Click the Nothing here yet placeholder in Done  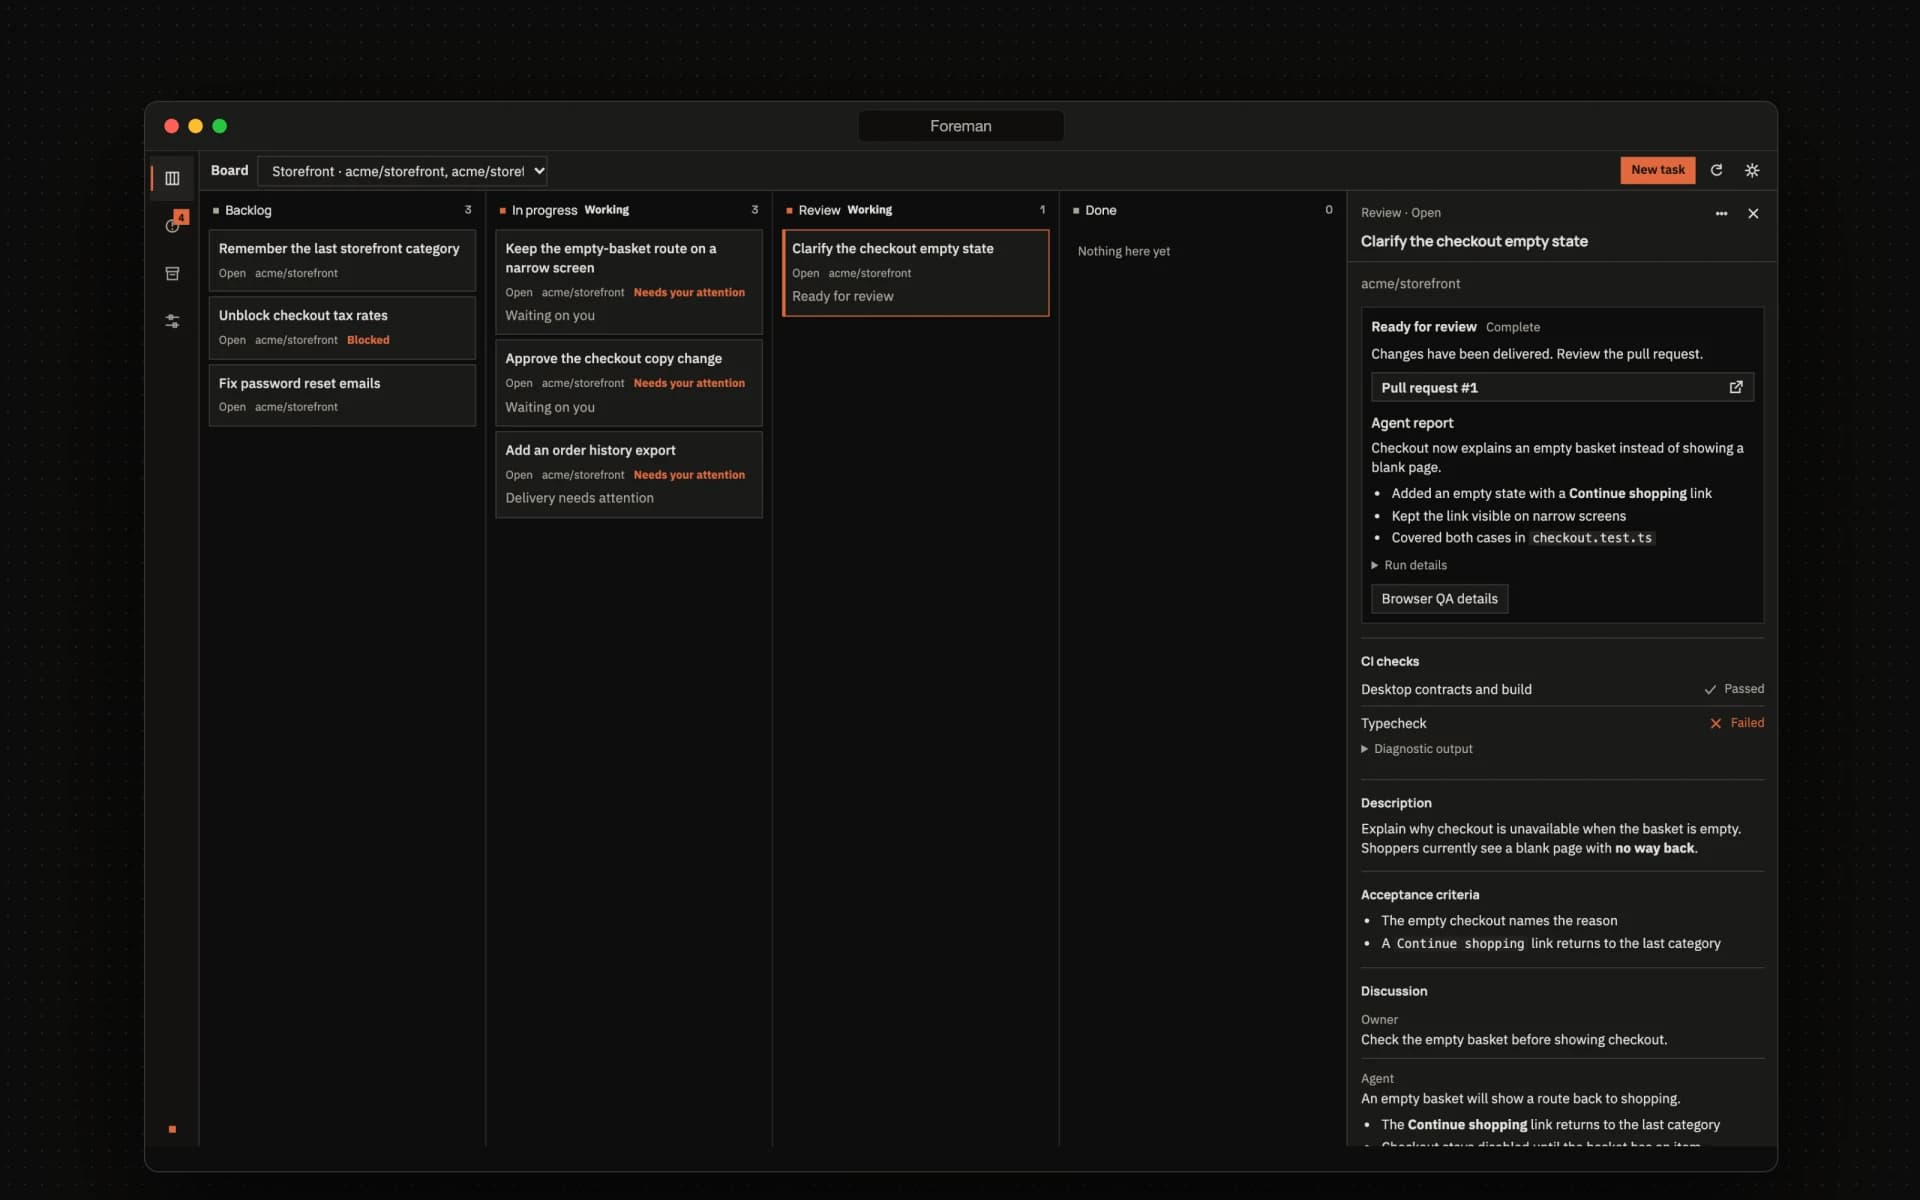1123,251
